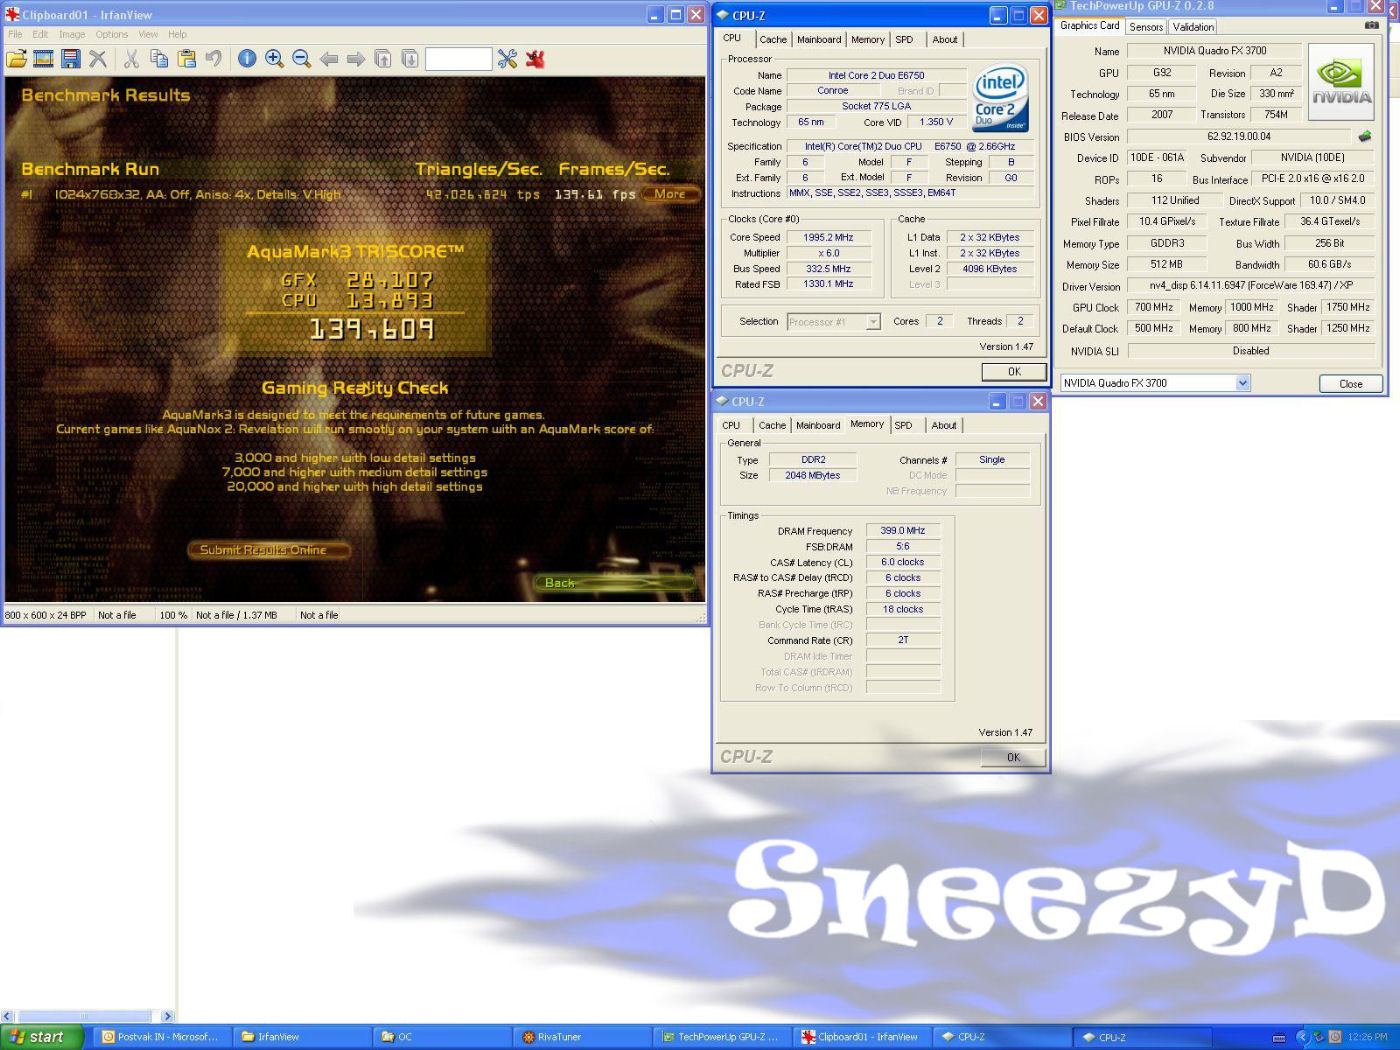
Task: Switch to the Validation tab in GPU-Z
Action: (x=1193, y=27)
